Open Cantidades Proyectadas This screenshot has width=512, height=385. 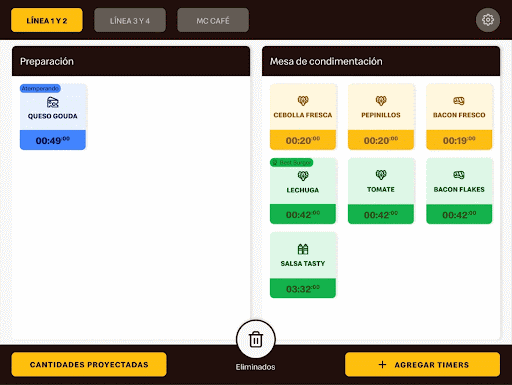(x=89, y=364)
